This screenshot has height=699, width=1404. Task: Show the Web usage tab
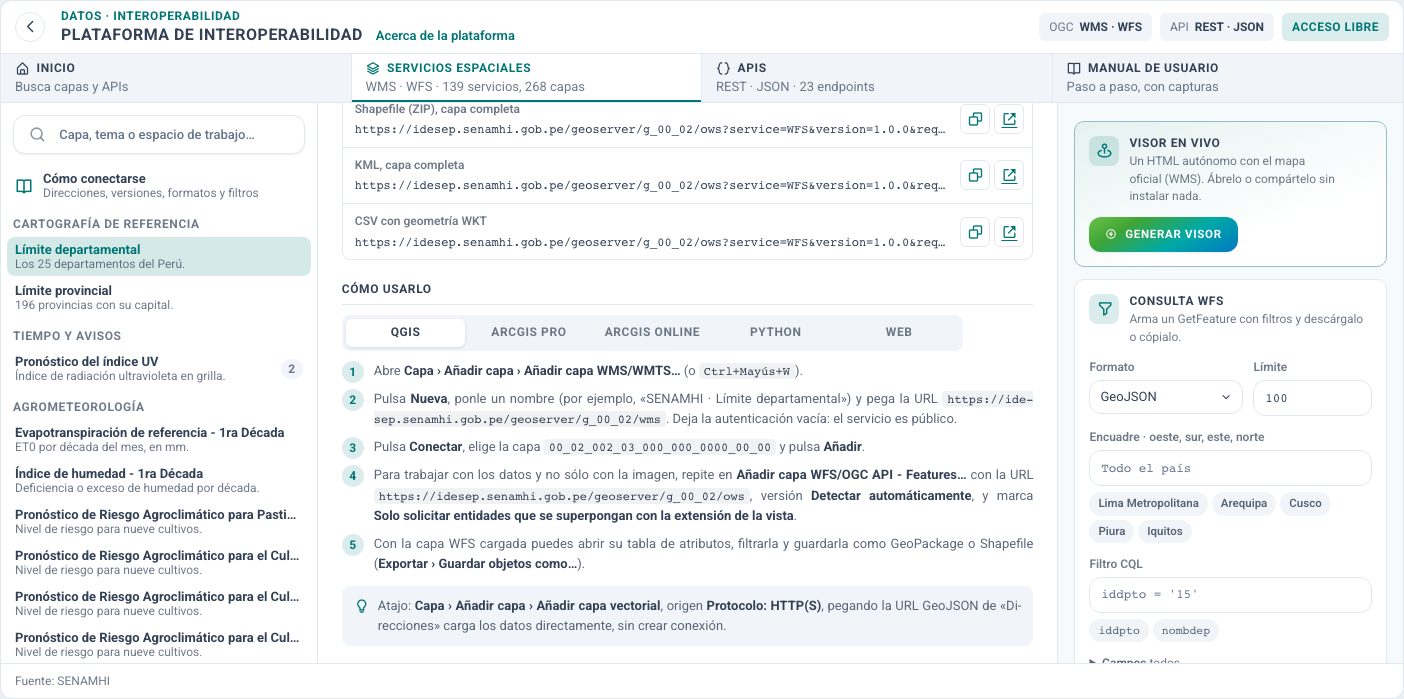click(x=899, y=332)
